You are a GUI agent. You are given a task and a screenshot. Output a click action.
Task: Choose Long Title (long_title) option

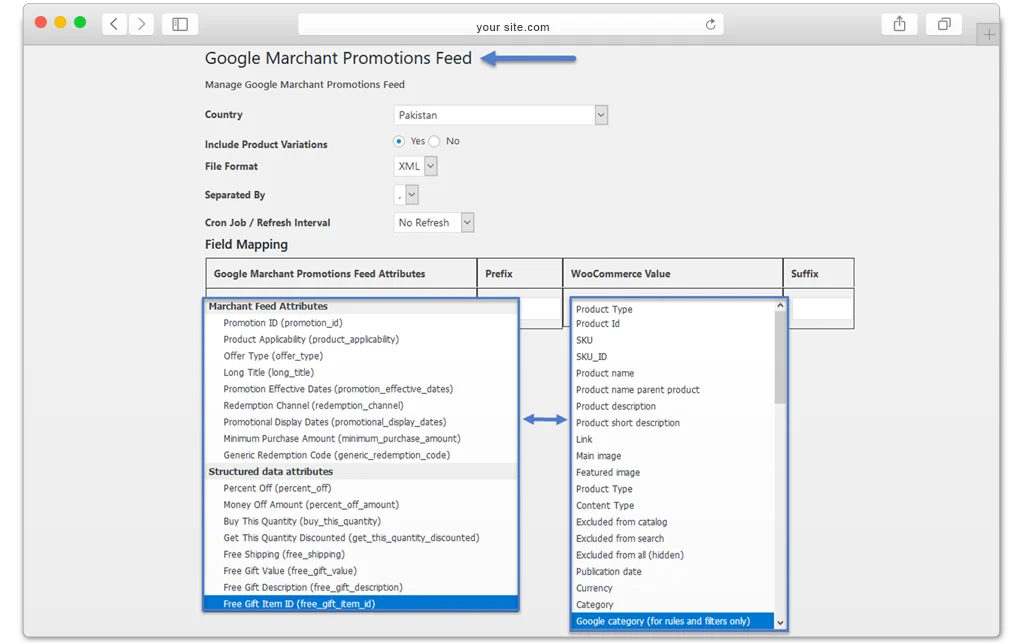pos(361,372)
